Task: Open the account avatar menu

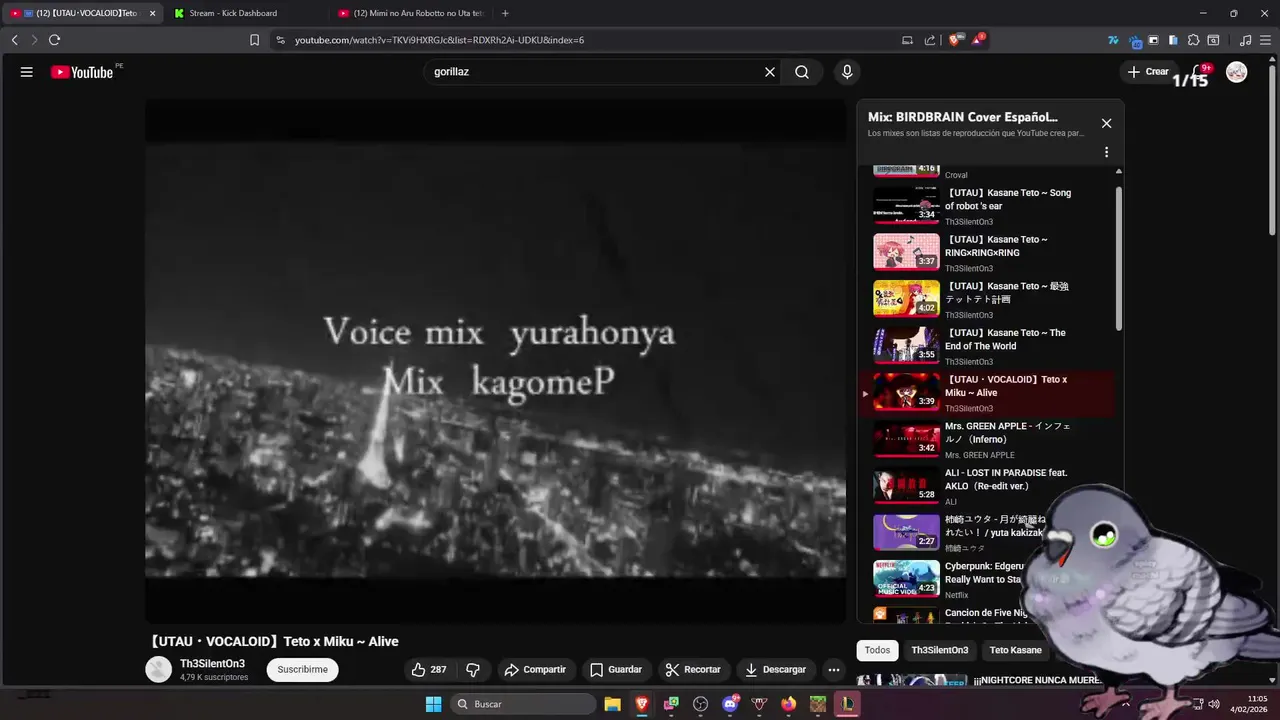Action: coord(1237,72)
